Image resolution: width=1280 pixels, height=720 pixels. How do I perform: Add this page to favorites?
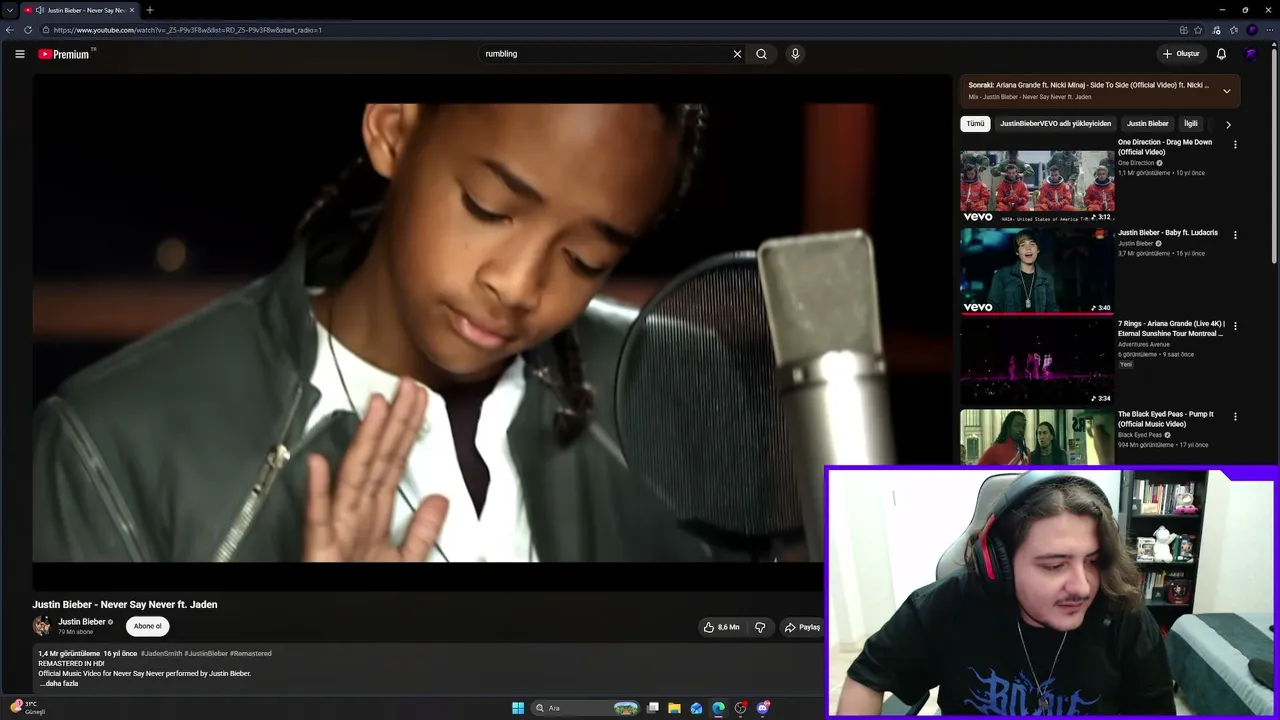(1198, 30)
